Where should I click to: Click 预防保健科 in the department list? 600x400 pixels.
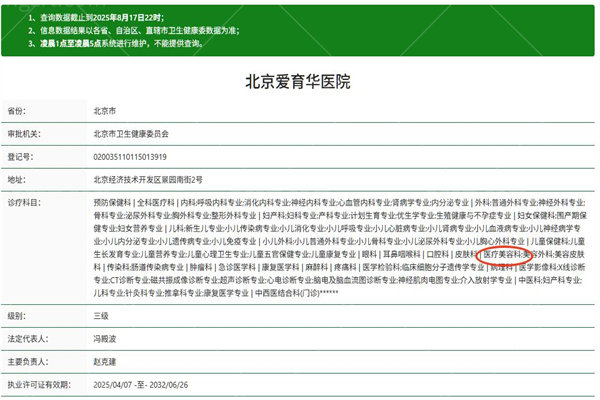point(112,202)
